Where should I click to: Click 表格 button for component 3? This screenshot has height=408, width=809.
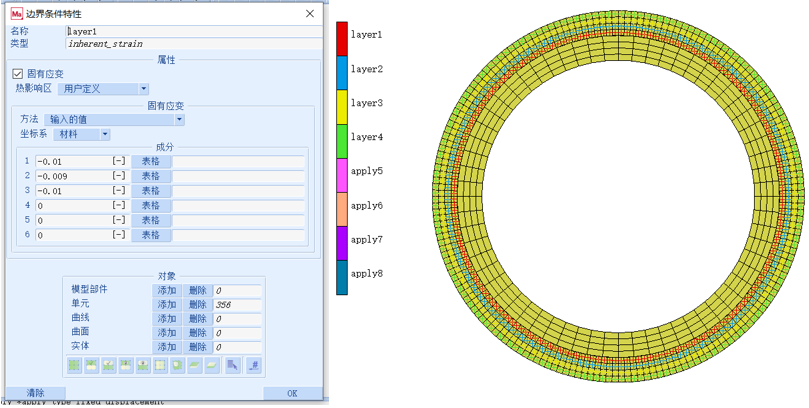(151, 191)
